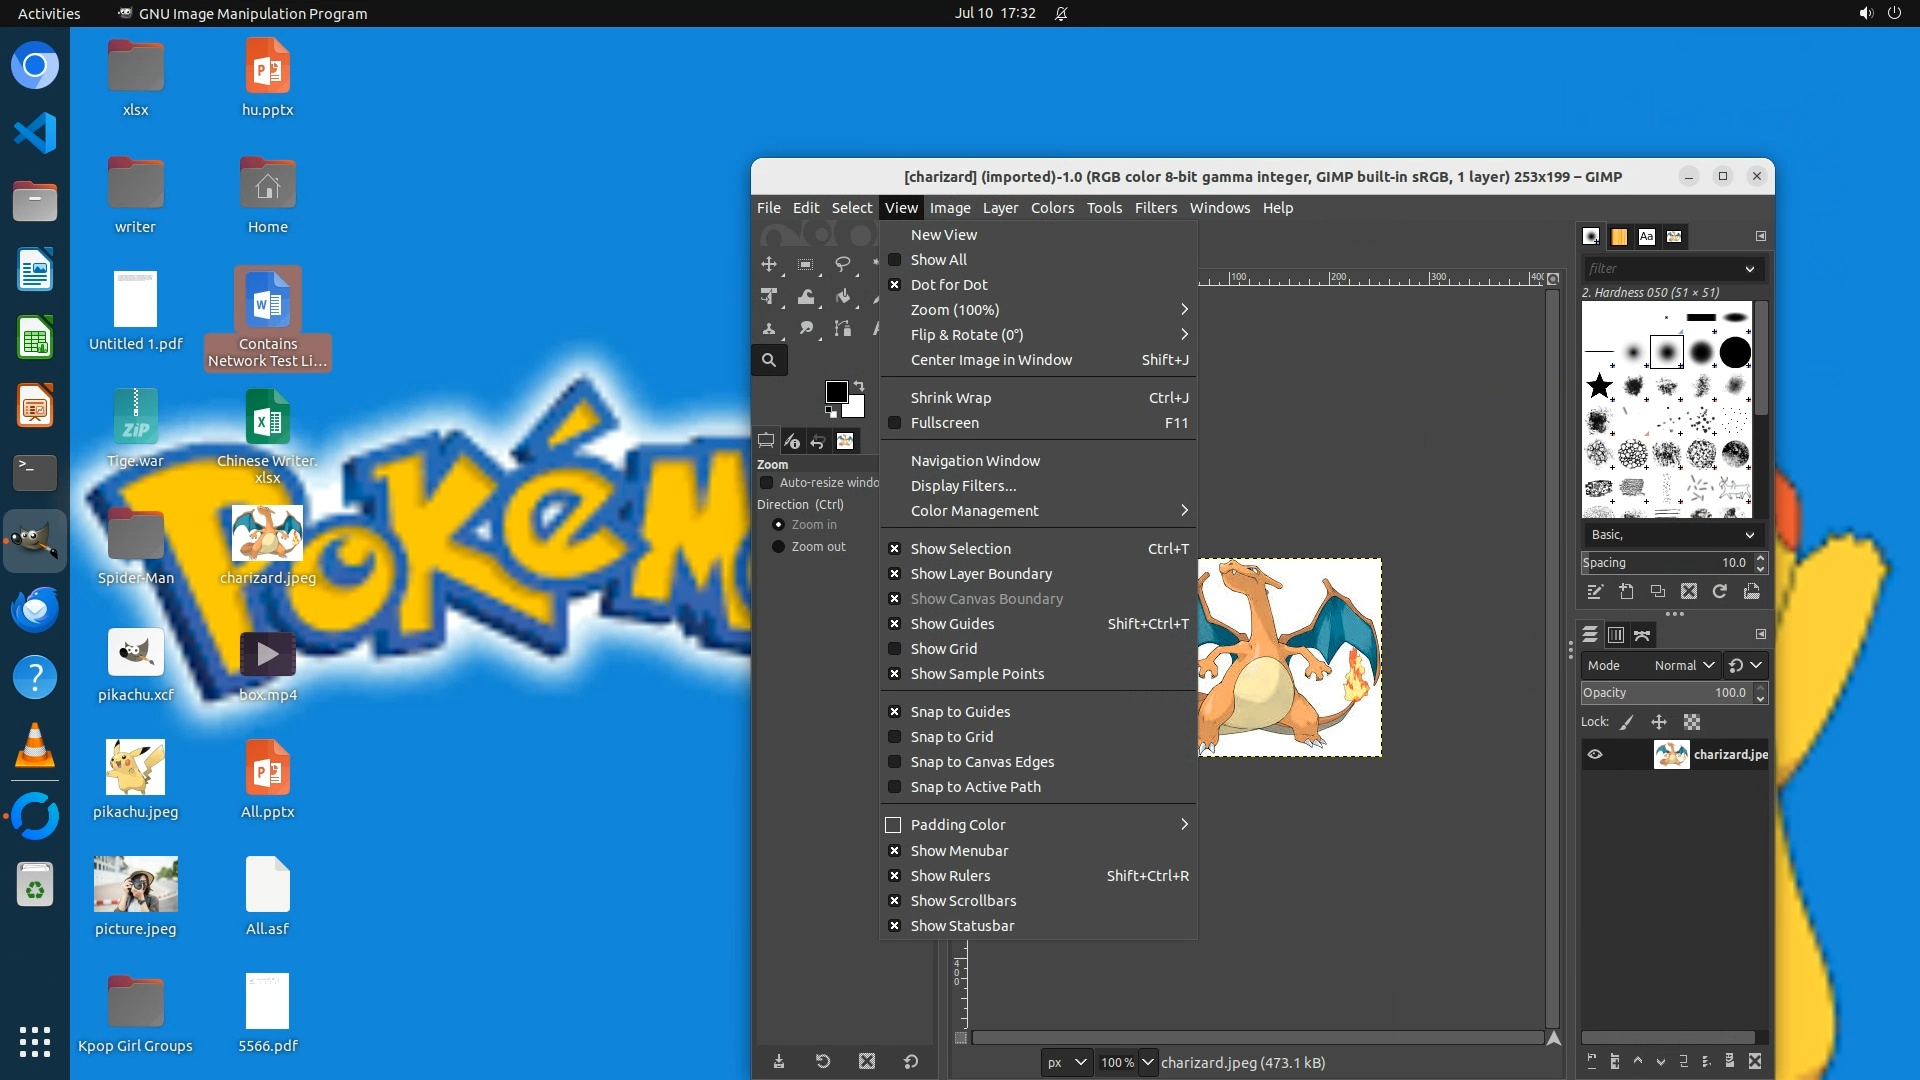This screenshot has width=1920, height=1080.
Task: Toggle the Snap to Canvas Edges option
Action: (x=981, y=762)
